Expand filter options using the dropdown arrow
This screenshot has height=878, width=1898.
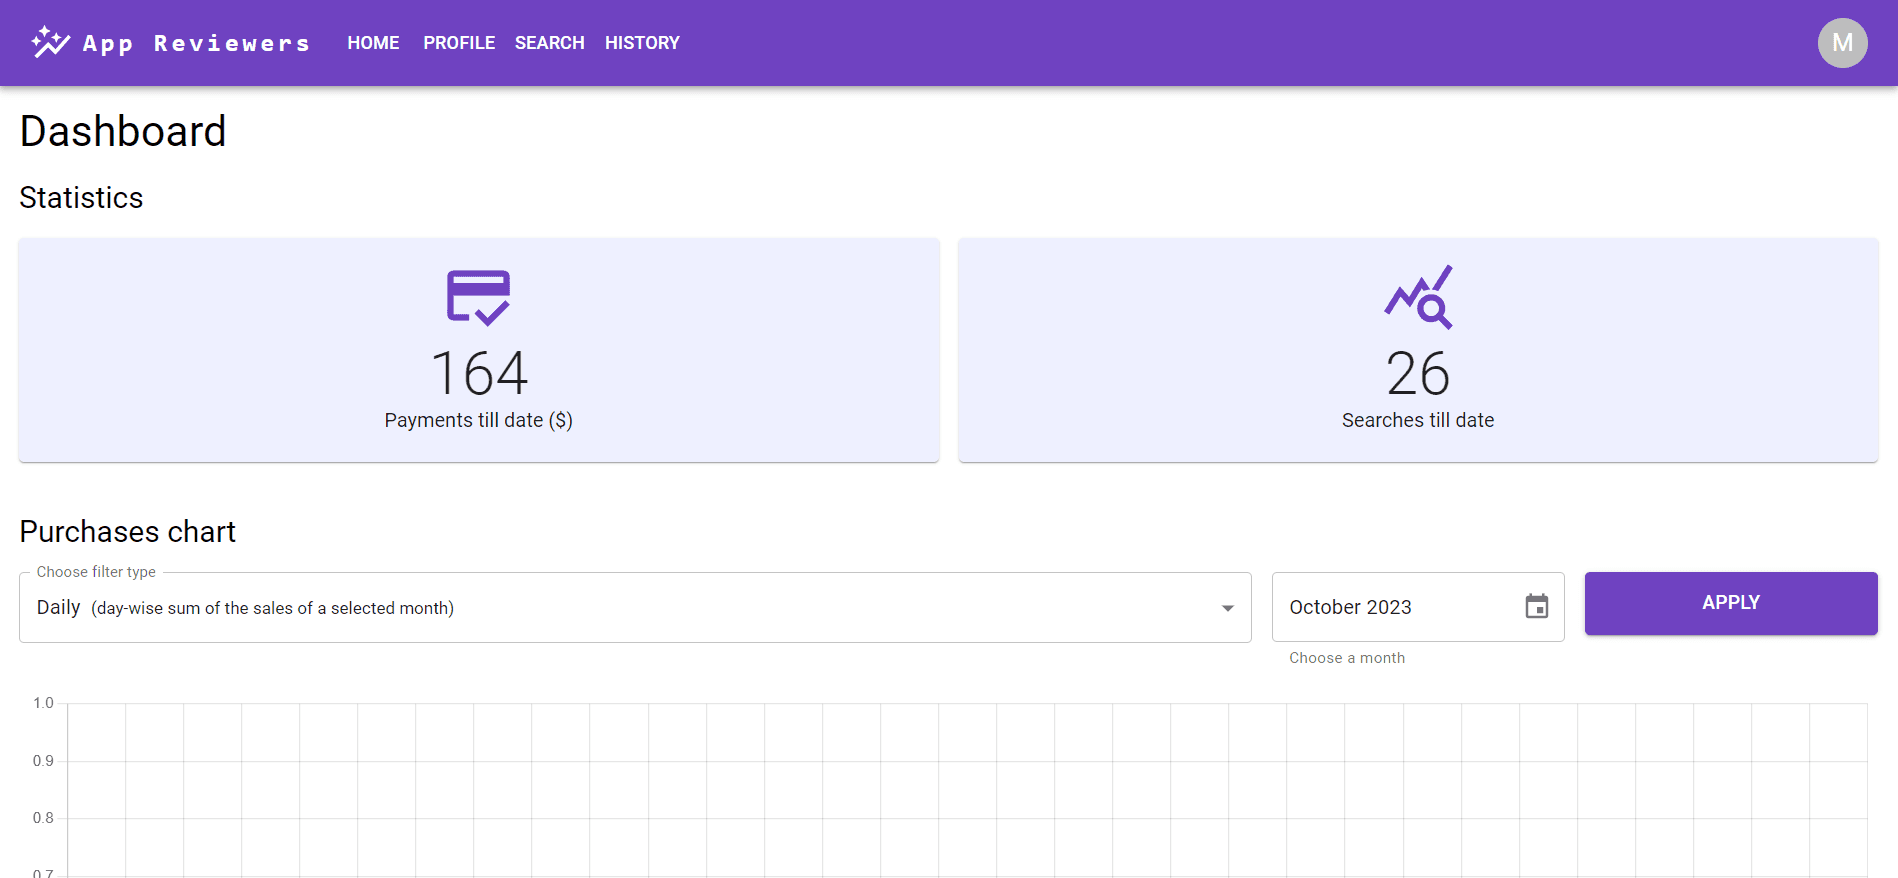tap(1227, 608)
